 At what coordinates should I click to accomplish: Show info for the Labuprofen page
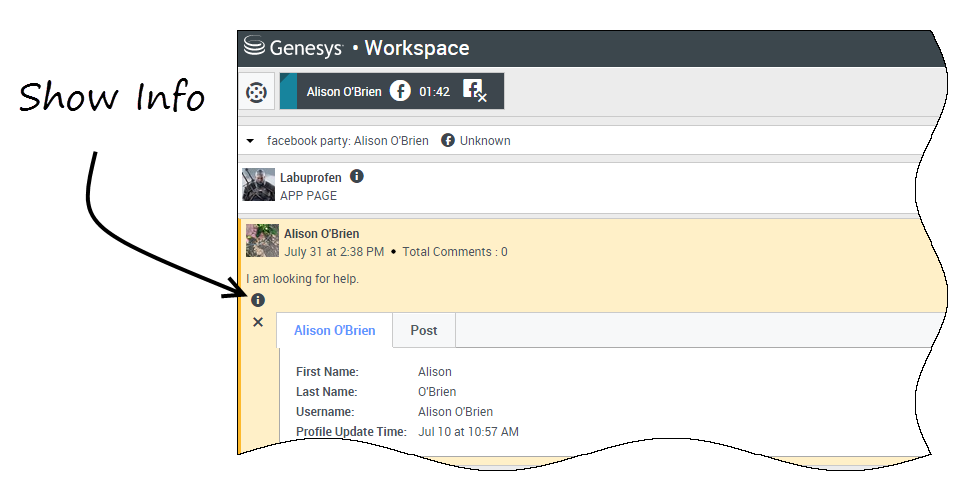(x=357, y=177)
